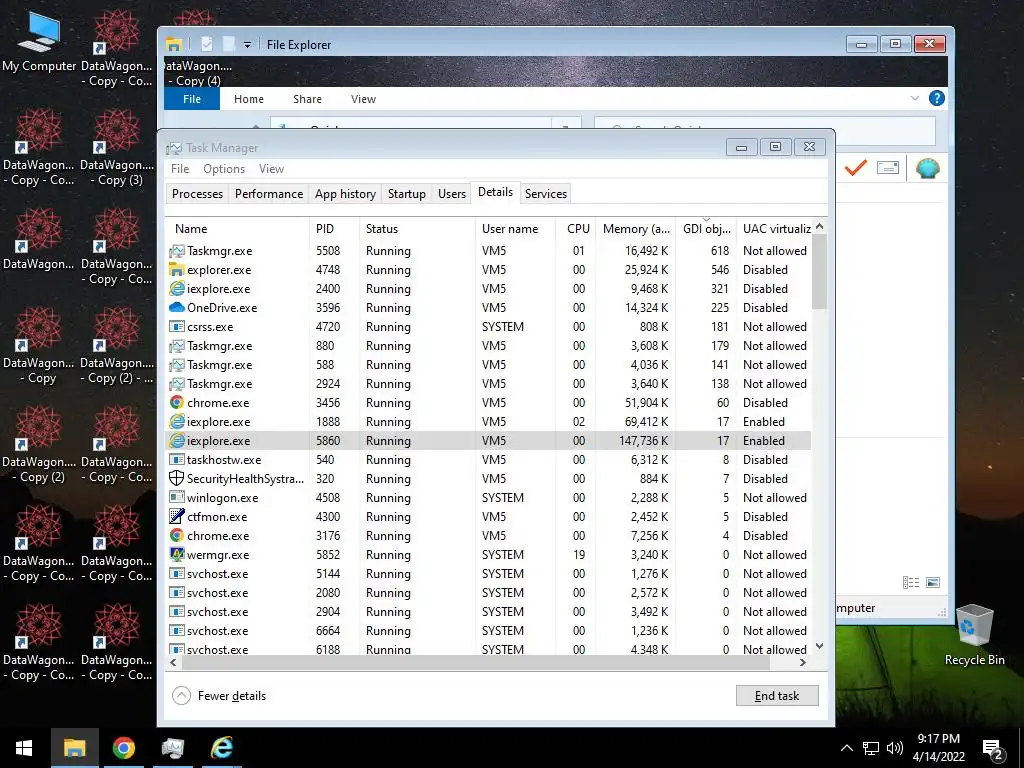Launch Chrome from the taskbar
The height and width of the screenshot is (768, 1024).
tap(123, 748)
